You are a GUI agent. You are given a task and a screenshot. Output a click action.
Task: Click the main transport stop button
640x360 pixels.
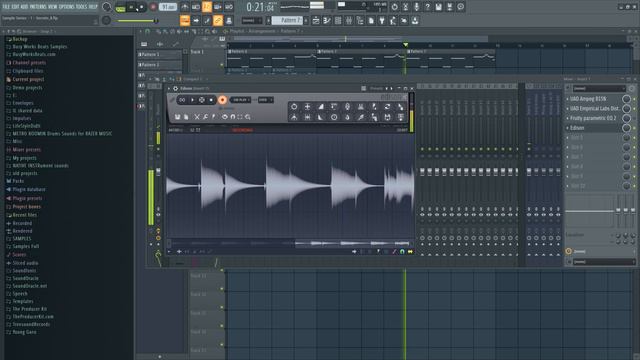tap(141, 7)
